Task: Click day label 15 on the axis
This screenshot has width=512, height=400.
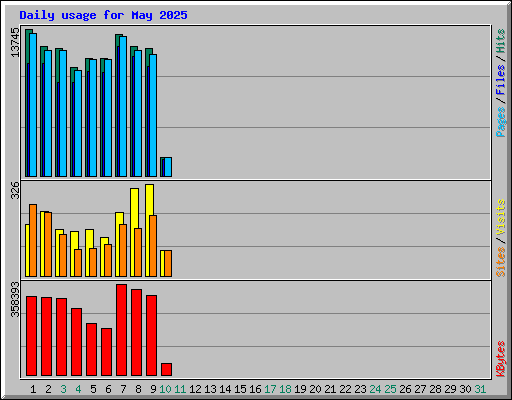Action: point(240,389)
